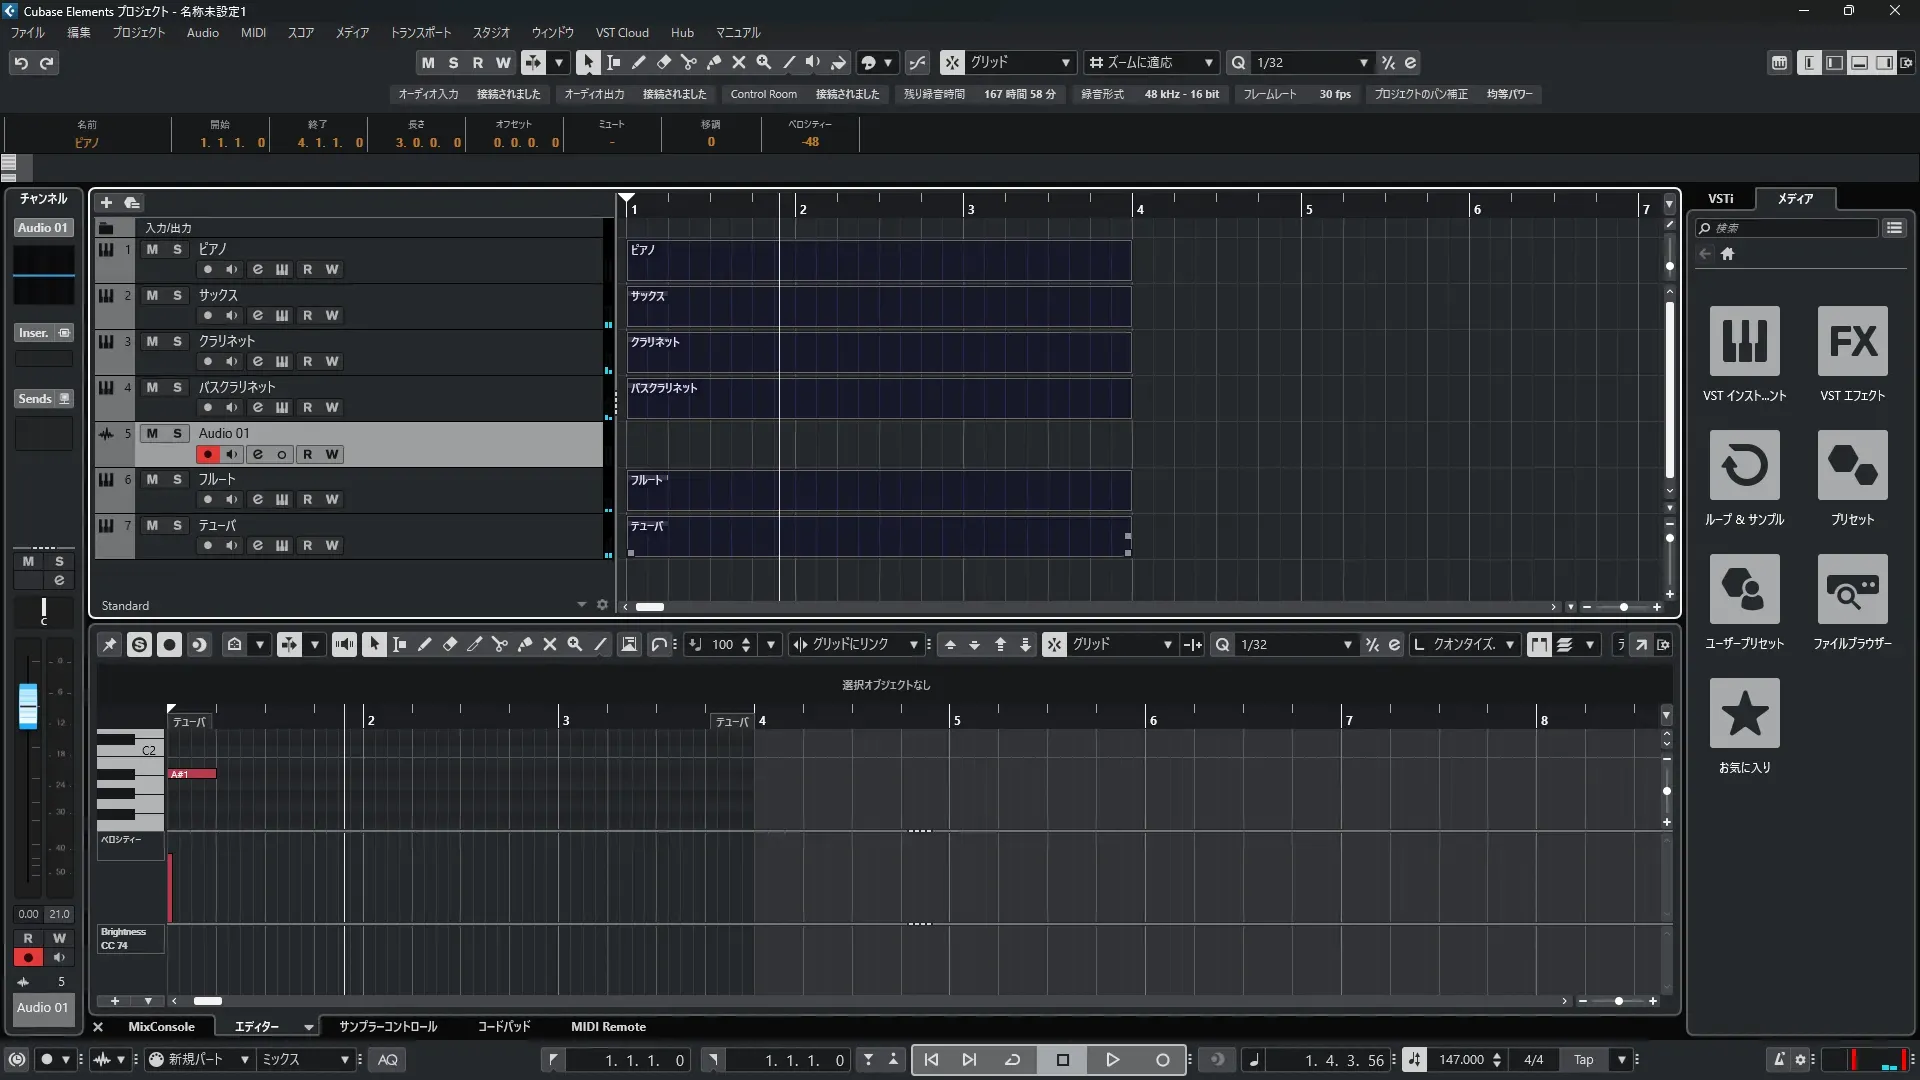Switch to the MixConsole tab
1920x1080 pixels.
pyautogui.click(x=161, y=1027)
